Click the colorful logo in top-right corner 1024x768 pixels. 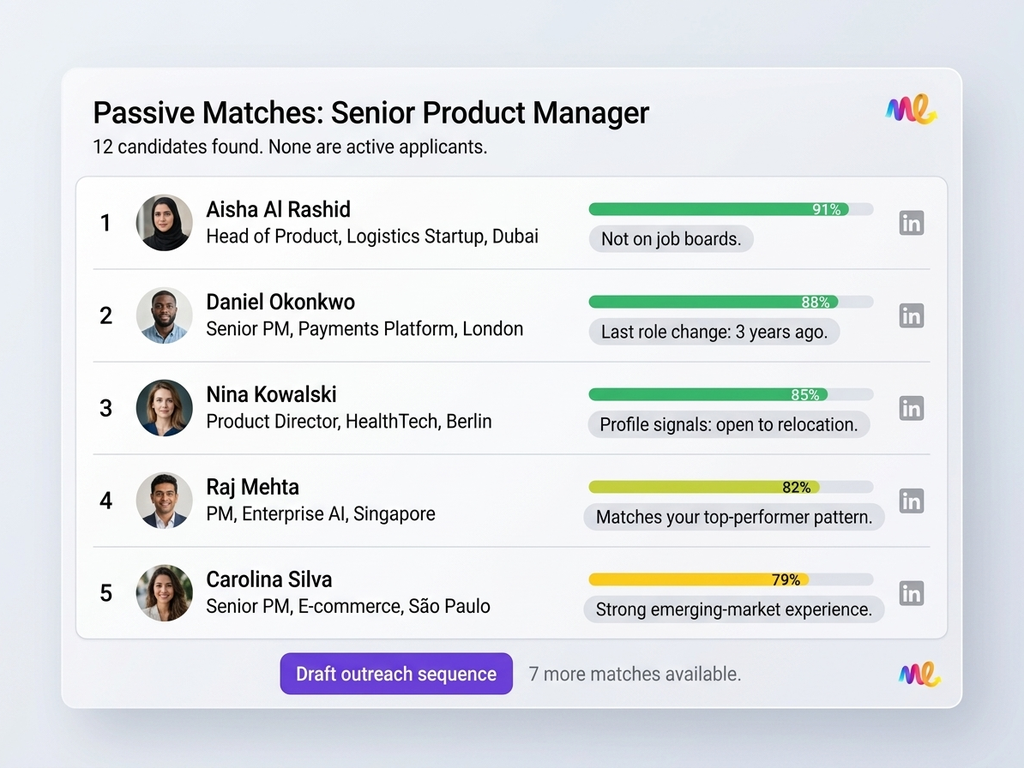pos(910,110)
